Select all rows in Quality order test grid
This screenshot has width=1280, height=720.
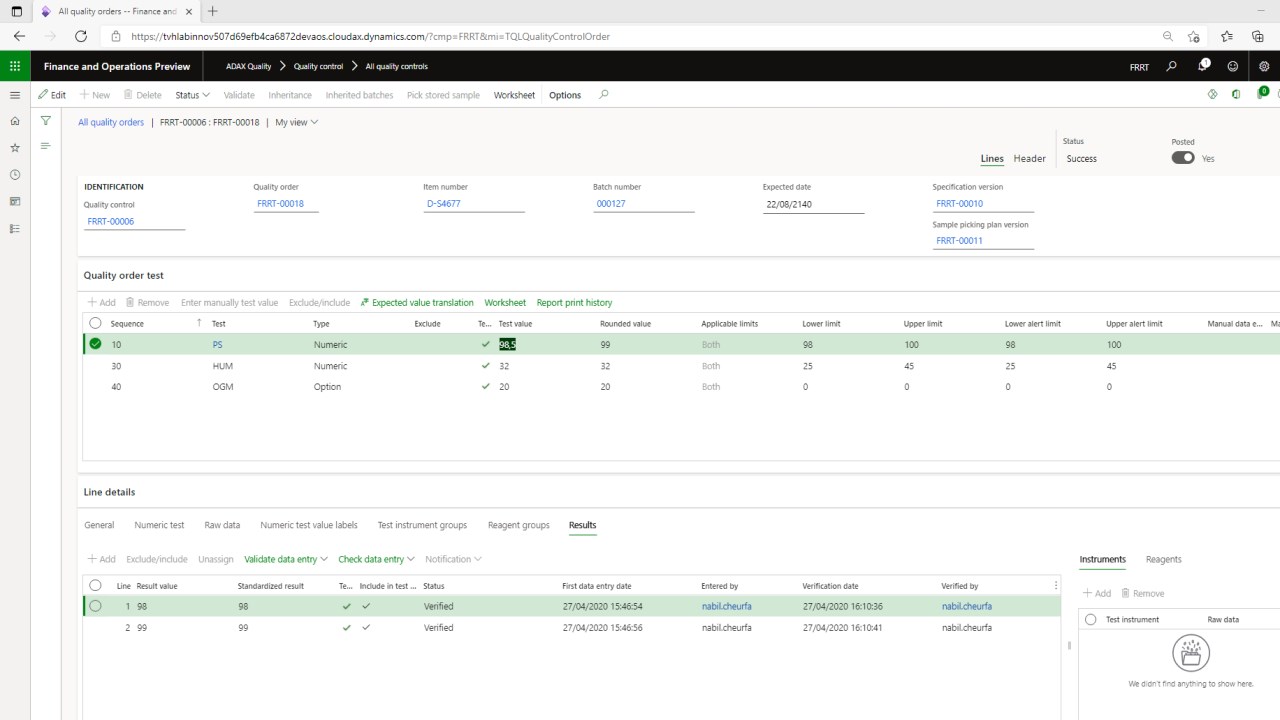click(95, 323)
